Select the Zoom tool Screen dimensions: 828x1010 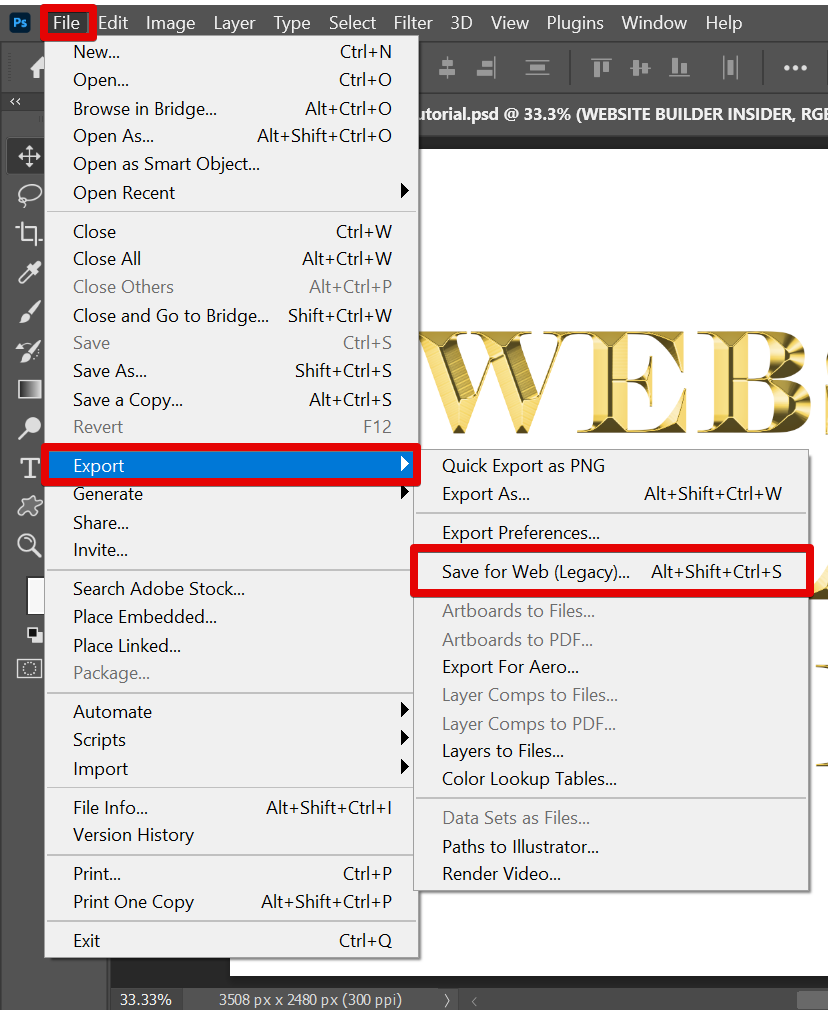coord(29,546)
